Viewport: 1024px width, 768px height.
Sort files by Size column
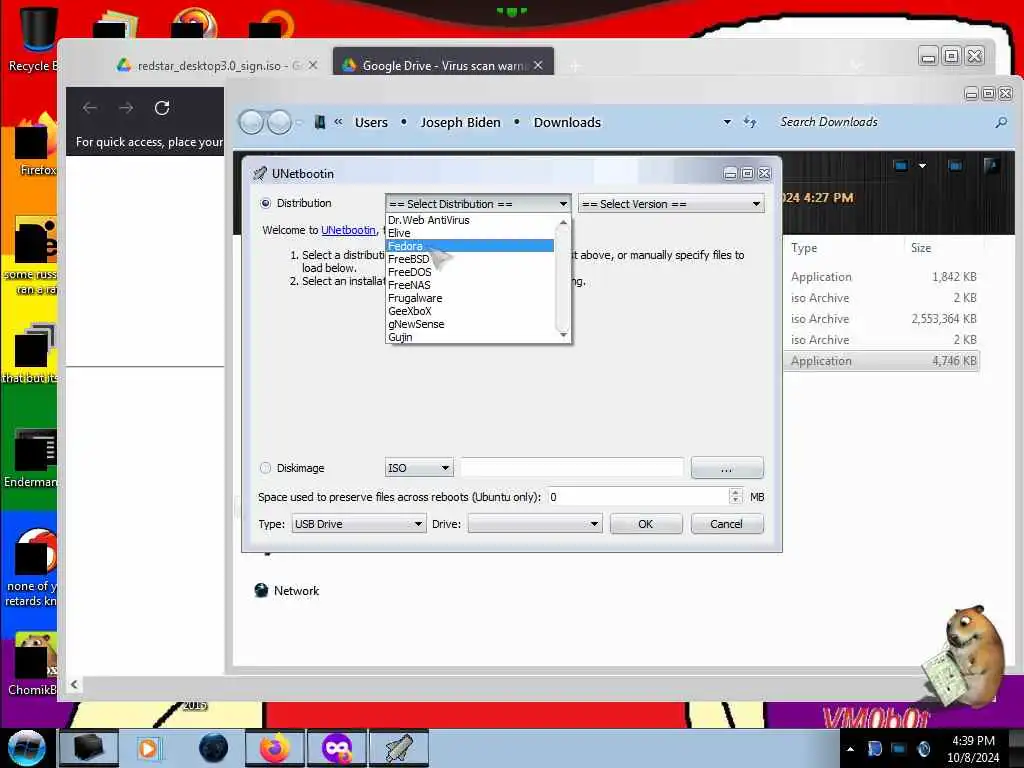(x=921, y=248)
